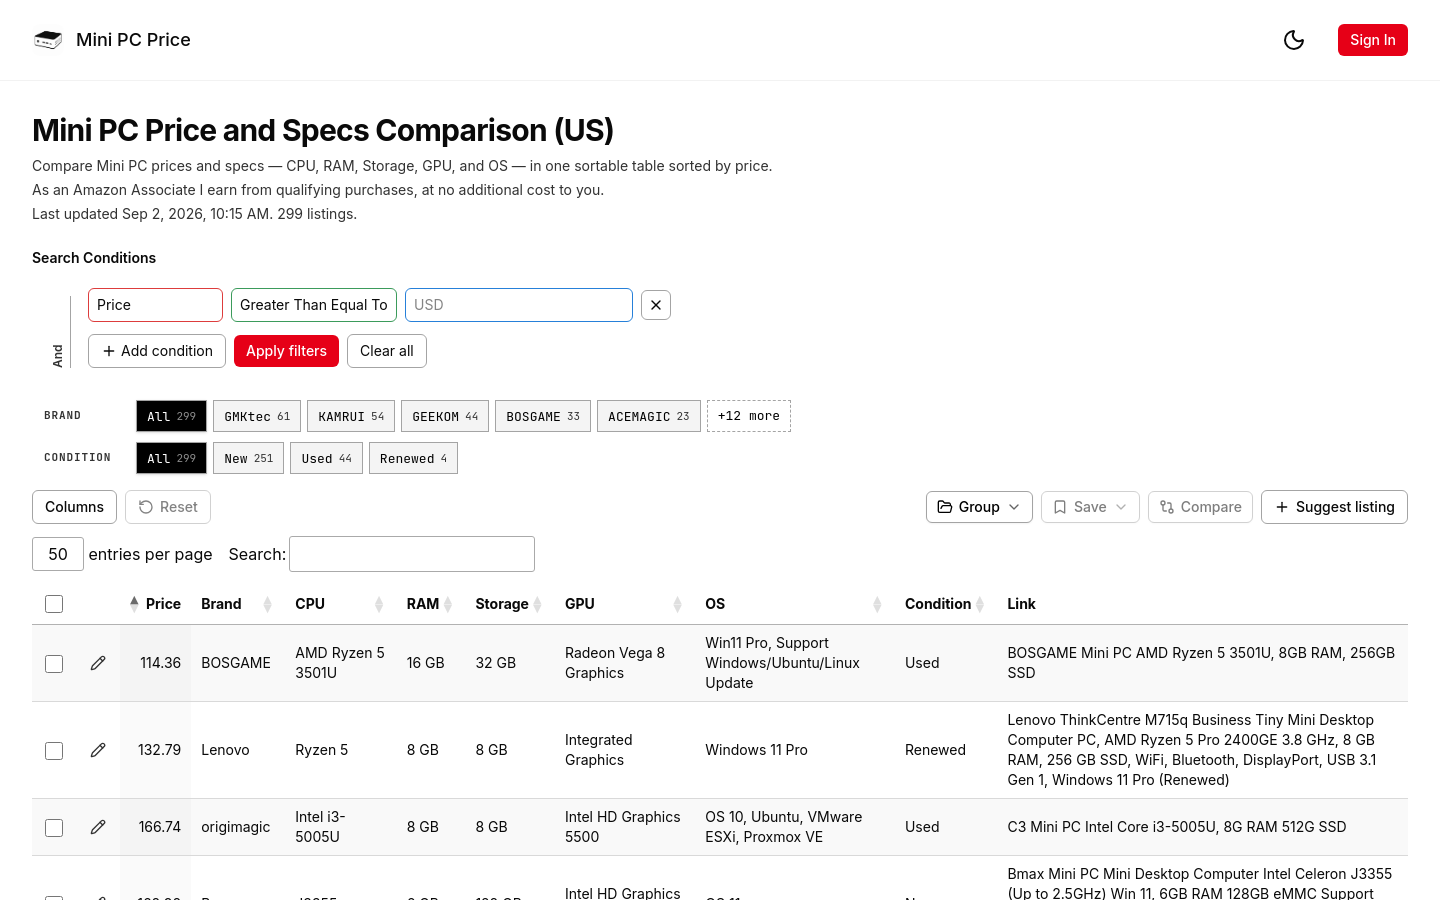This screenshot has width=1440, height=900.
Task: Open the Price field dropdown
Action: [x=155, y=305]
